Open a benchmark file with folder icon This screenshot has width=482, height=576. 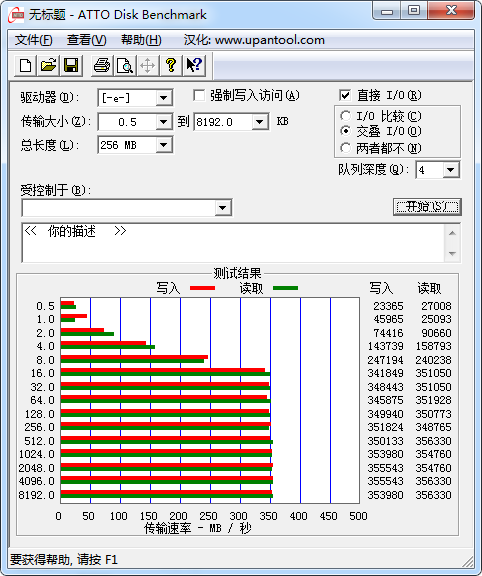click(x=48, y=66)
